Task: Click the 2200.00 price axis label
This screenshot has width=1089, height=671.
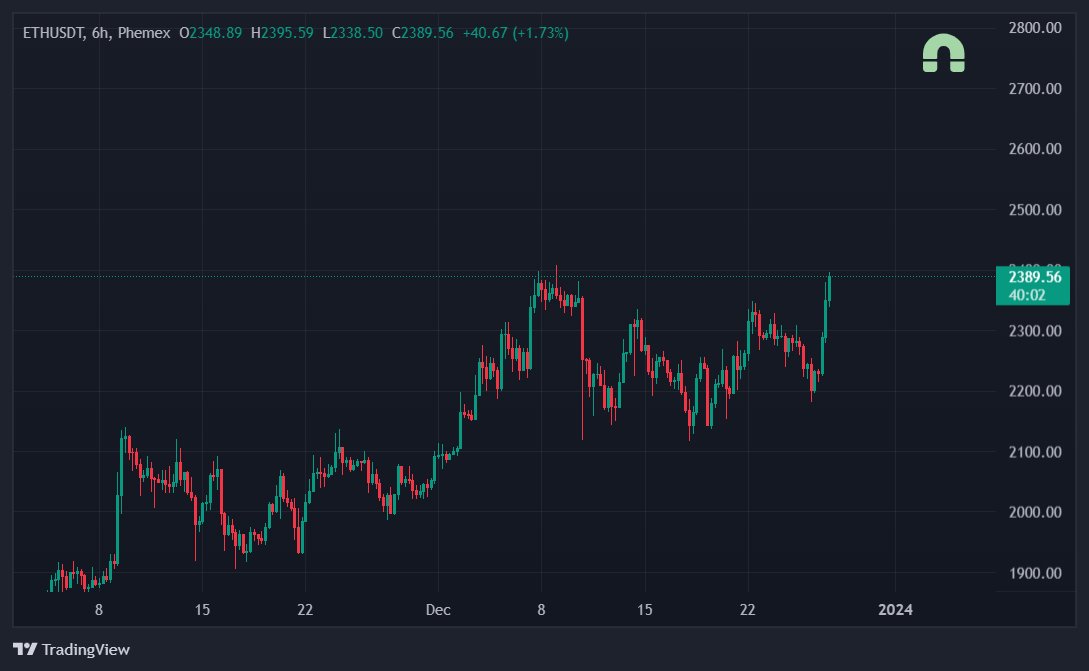Action: [x=1035, y=391]
